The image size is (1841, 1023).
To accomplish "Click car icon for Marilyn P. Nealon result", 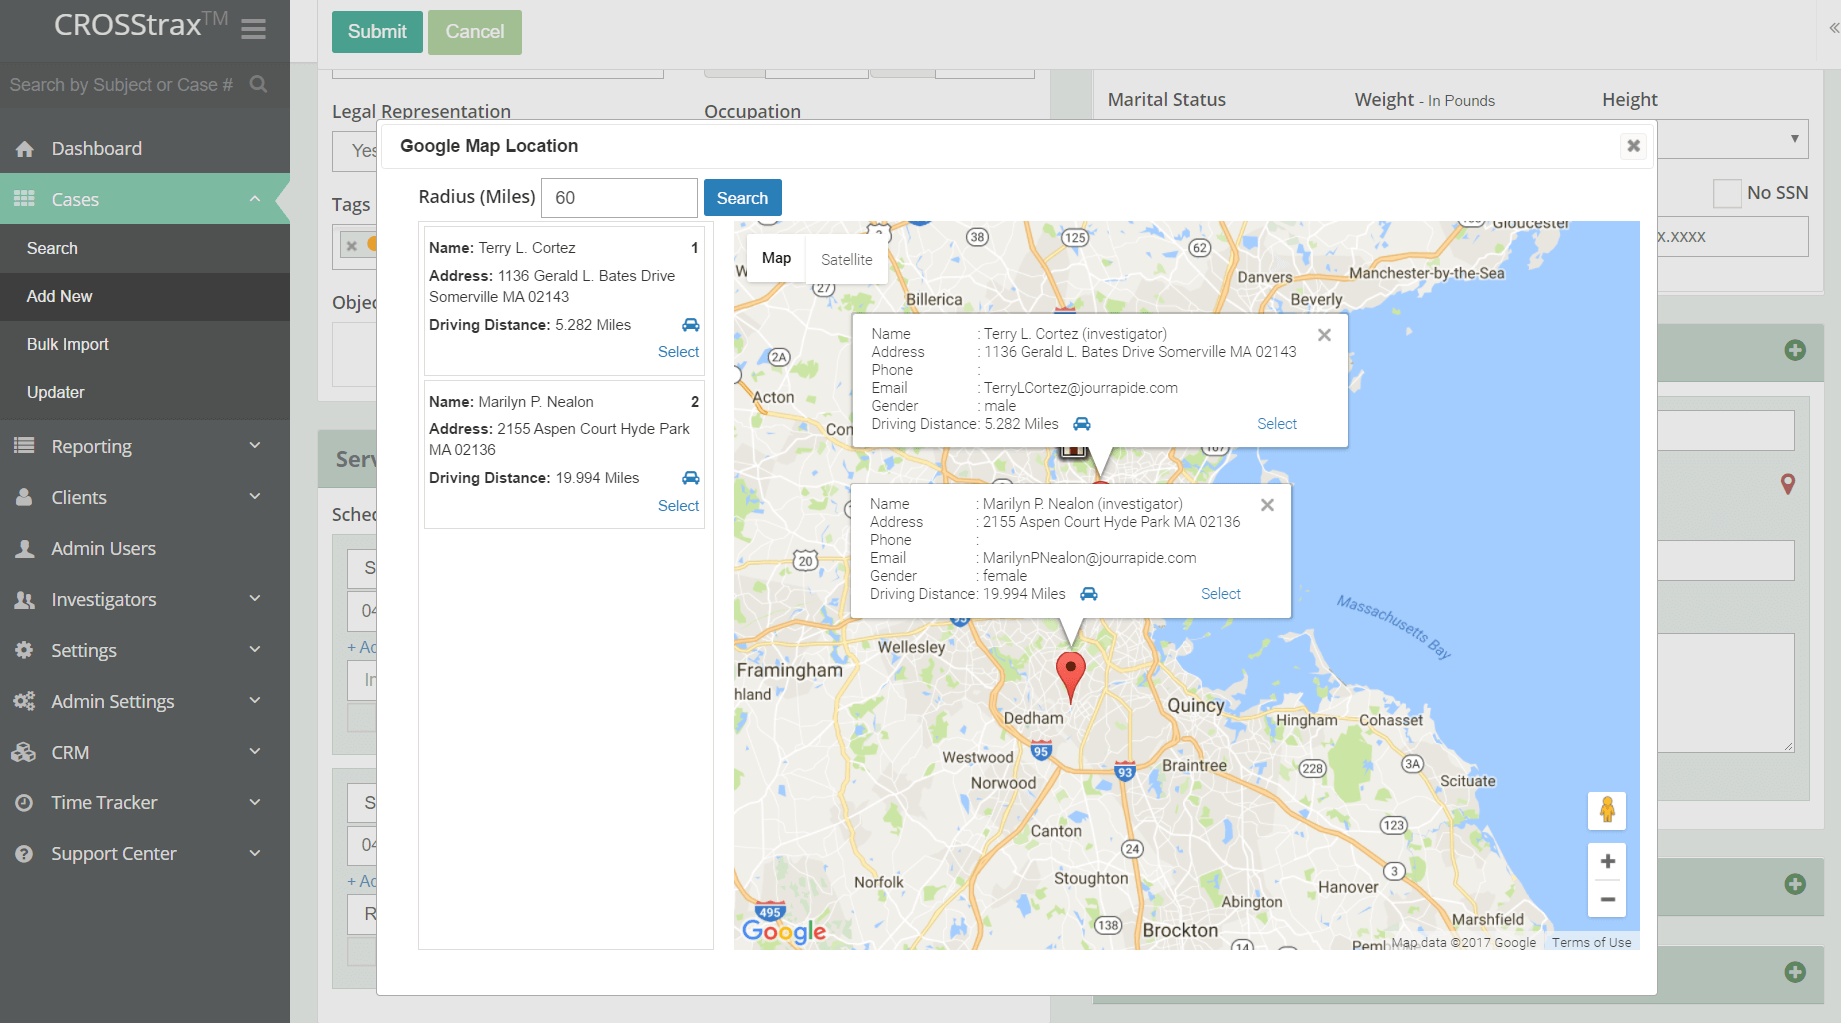I will [x=691, y=478].
